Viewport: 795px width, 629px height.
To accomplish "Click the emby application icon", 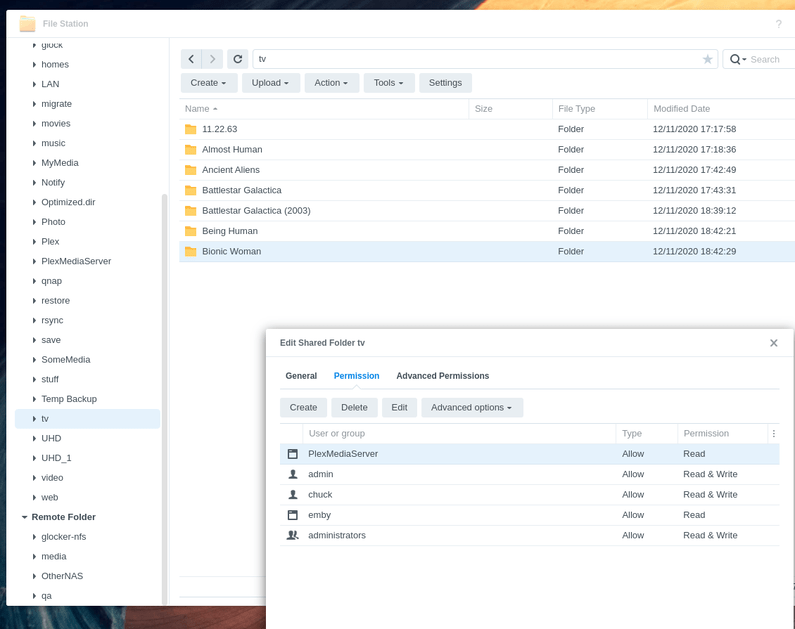I will click(293, 515).
